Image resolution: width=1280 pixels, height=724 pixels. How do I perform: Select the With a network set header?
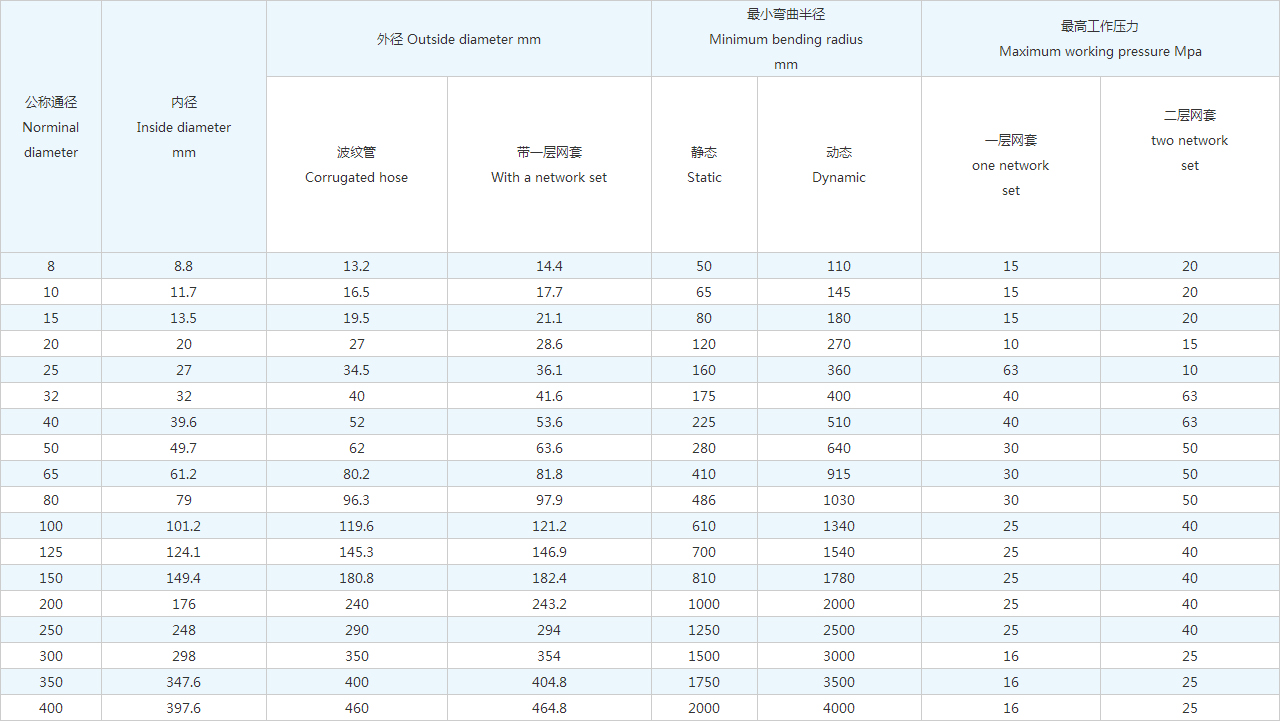tap(549, 165)
